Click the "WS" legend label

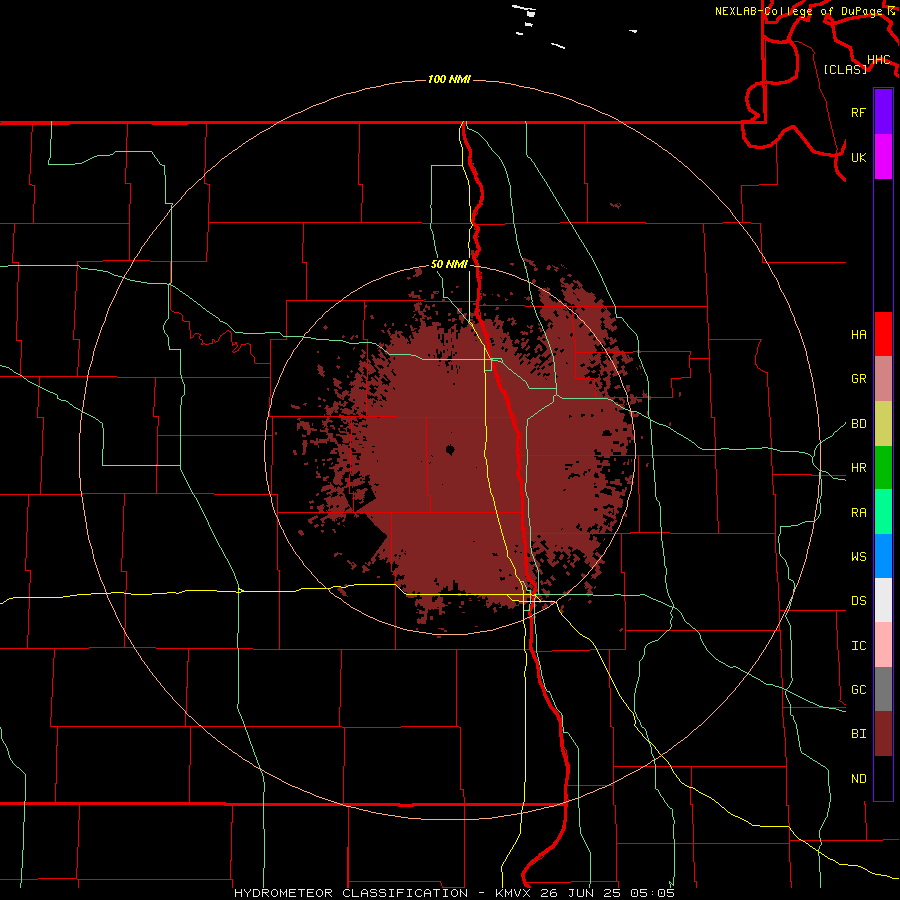click(858, 557)
